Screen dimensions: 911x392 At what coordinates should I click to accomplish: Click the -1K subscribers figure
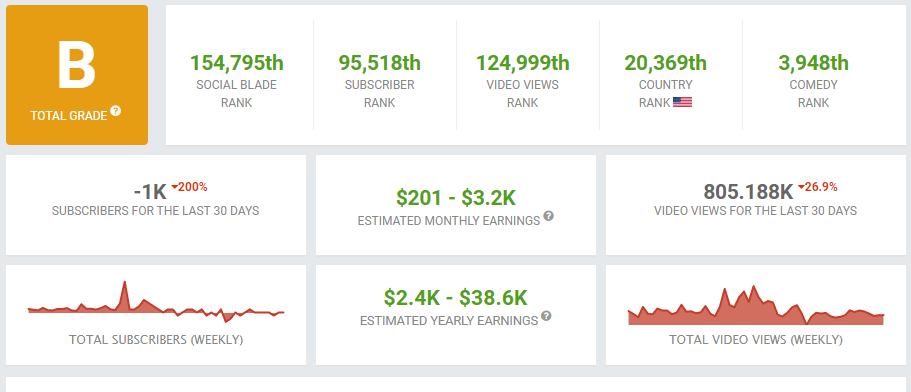pyautogui.click(x=150, y=191)
